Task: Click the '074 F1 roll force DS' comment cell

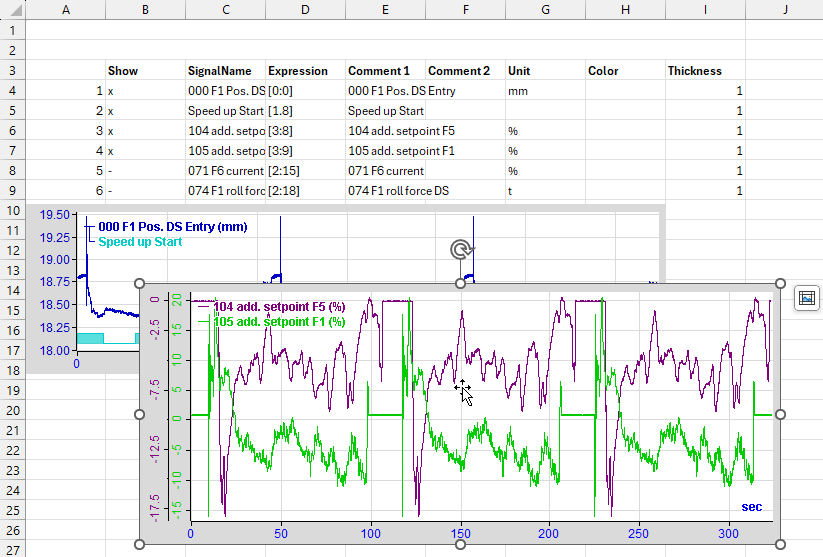Action: click(385, 191)
